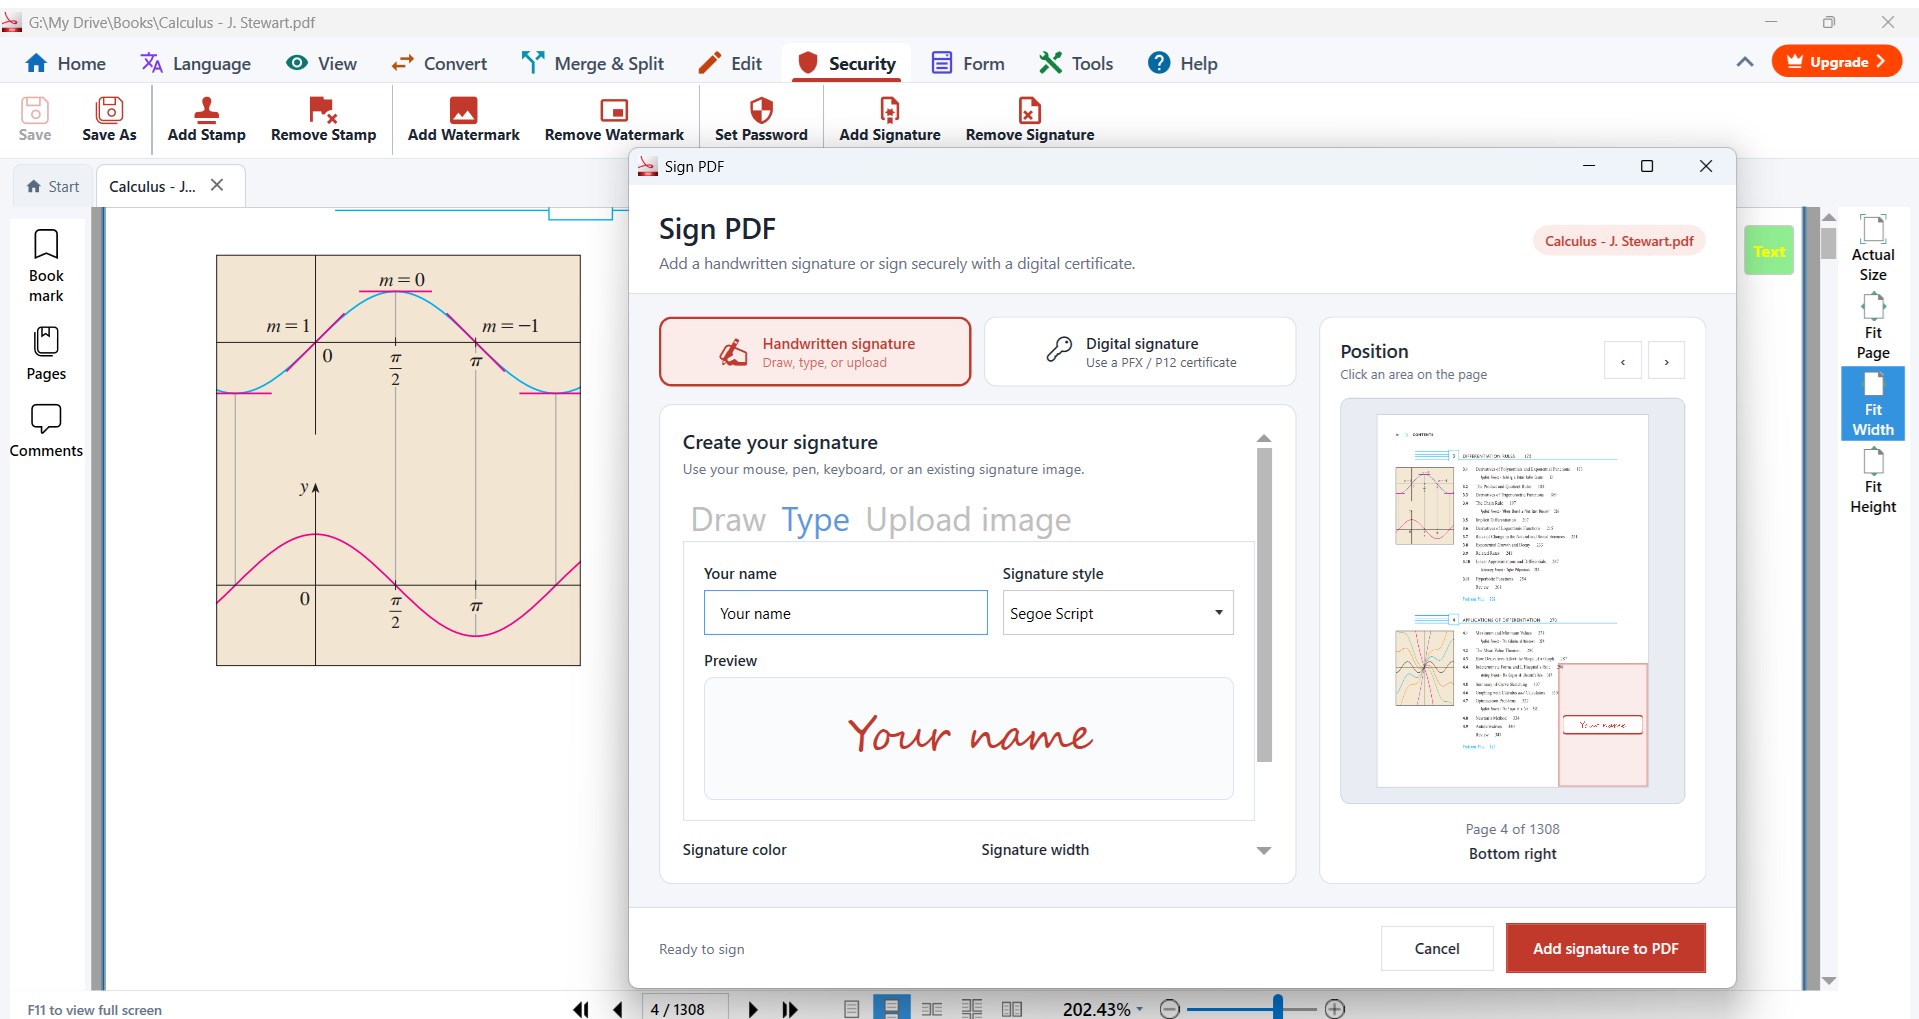
Task: Click the Your name input field
Action: click(x=846, y=613)
